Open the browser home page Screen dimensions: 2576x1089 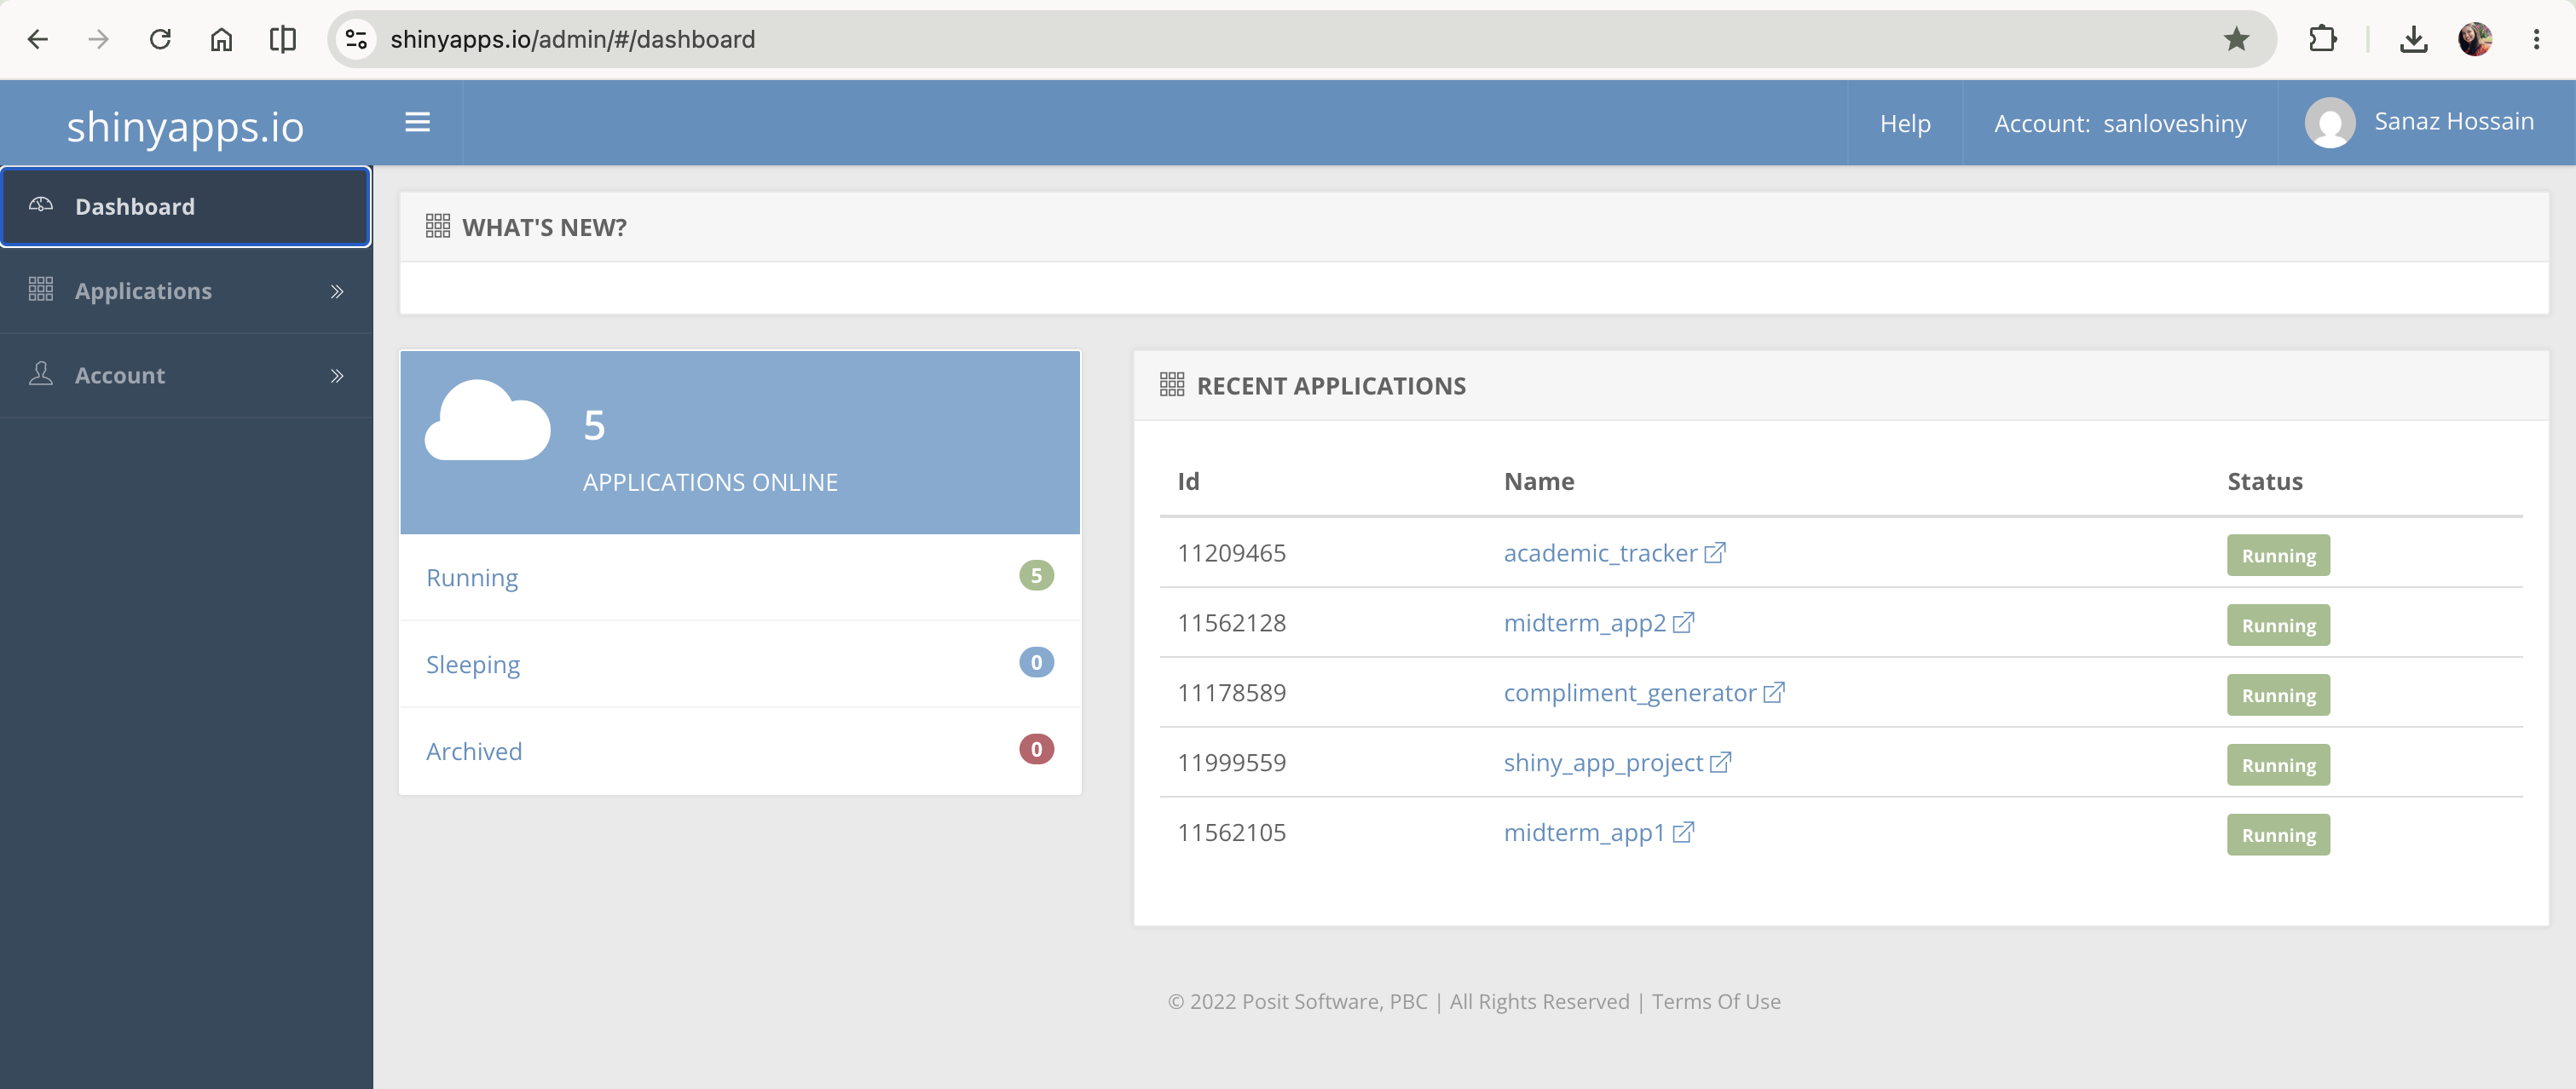pyautogui.click(x=221, y=39)
